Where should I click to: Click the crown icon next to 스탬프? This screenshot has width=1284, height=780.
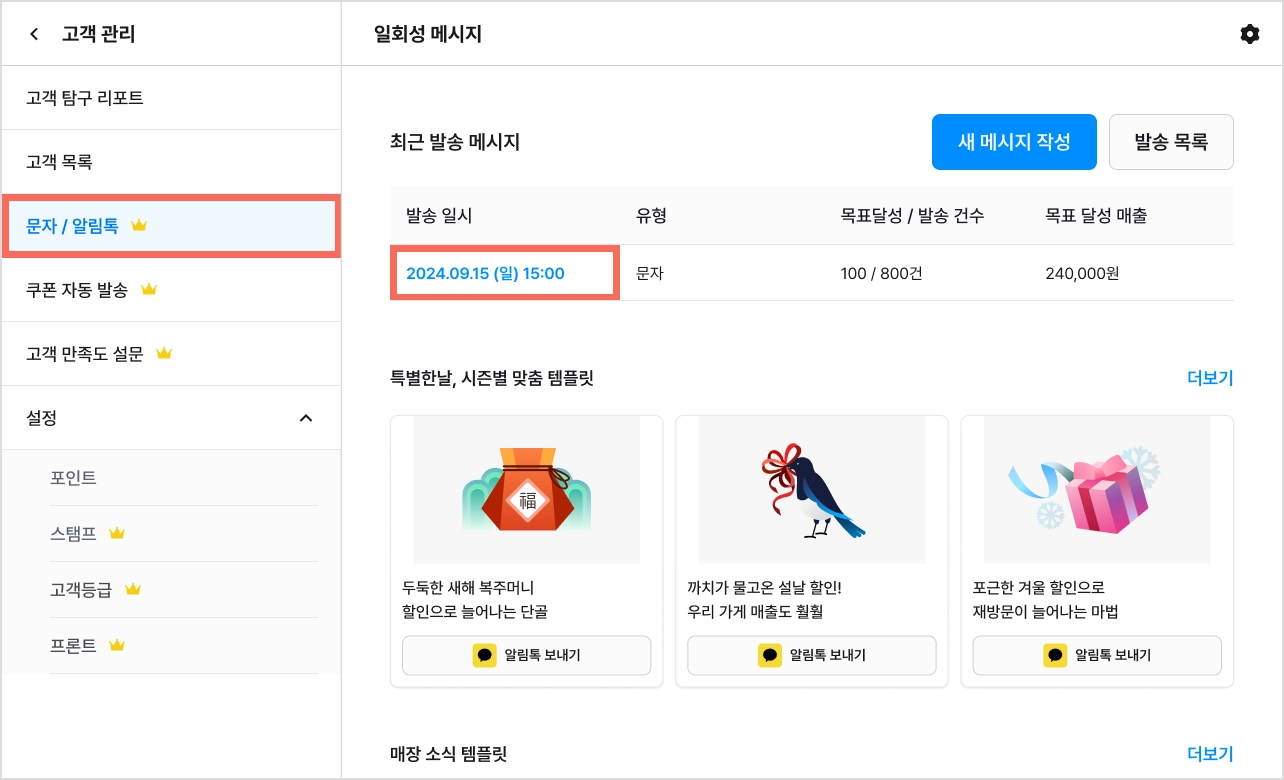(x=117, y=534)
